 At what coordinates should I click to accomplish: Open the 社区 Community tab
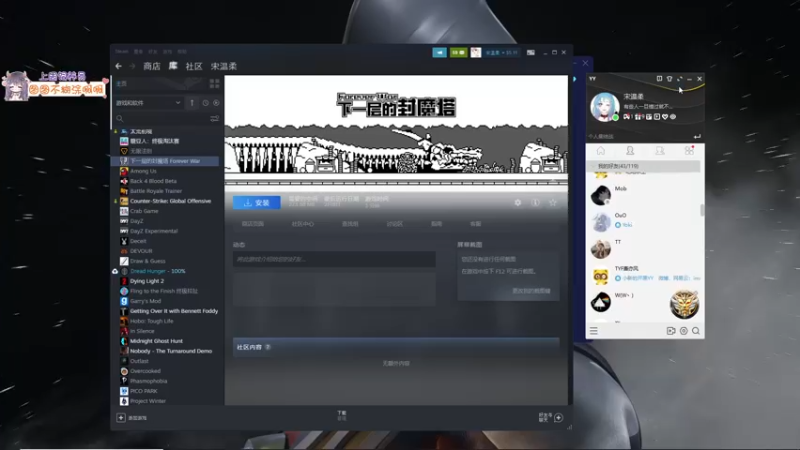(x=194, y=66)
